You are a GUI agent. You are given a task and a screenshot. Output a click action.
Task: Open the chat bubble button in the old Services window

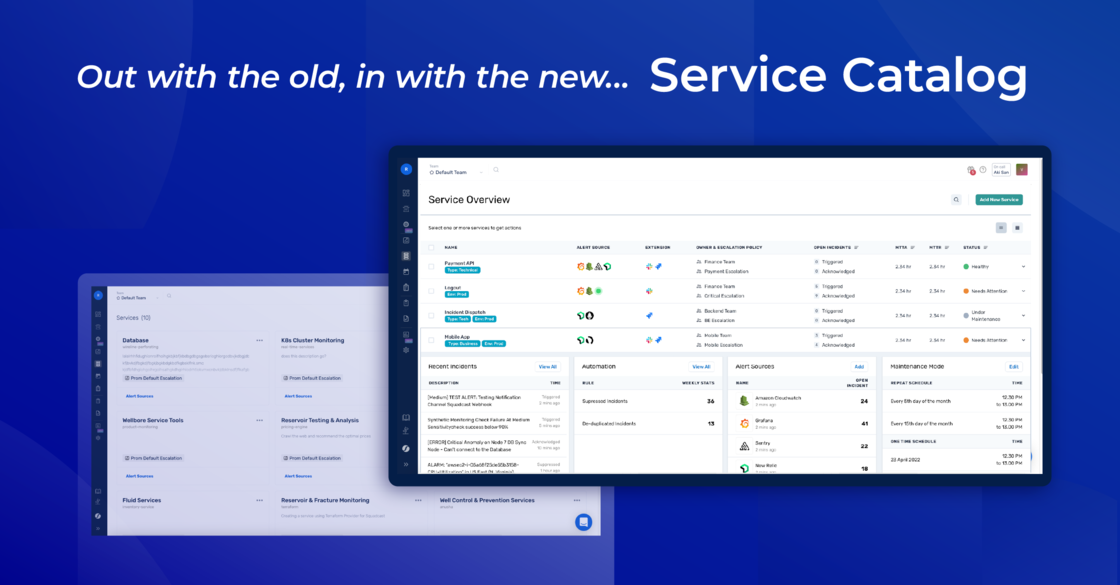tap(584, 522)
